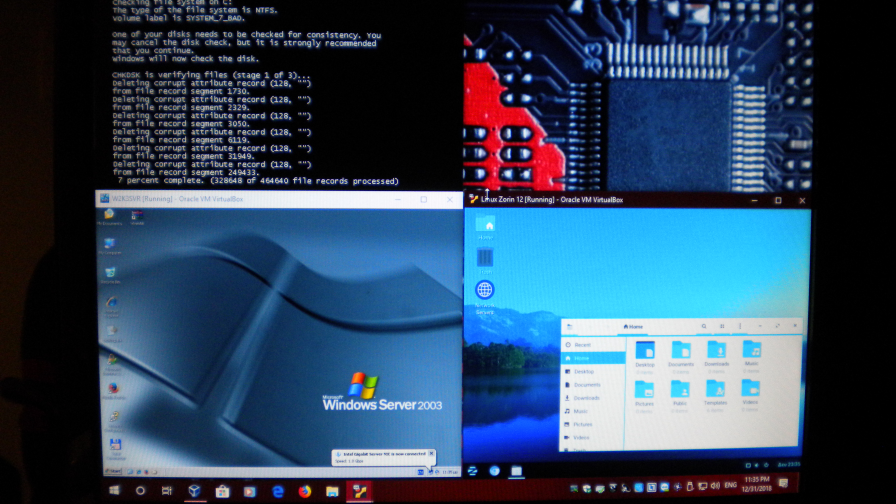Select Pictures in the Files sidebar
896x504 pixels.
point(593,425)
